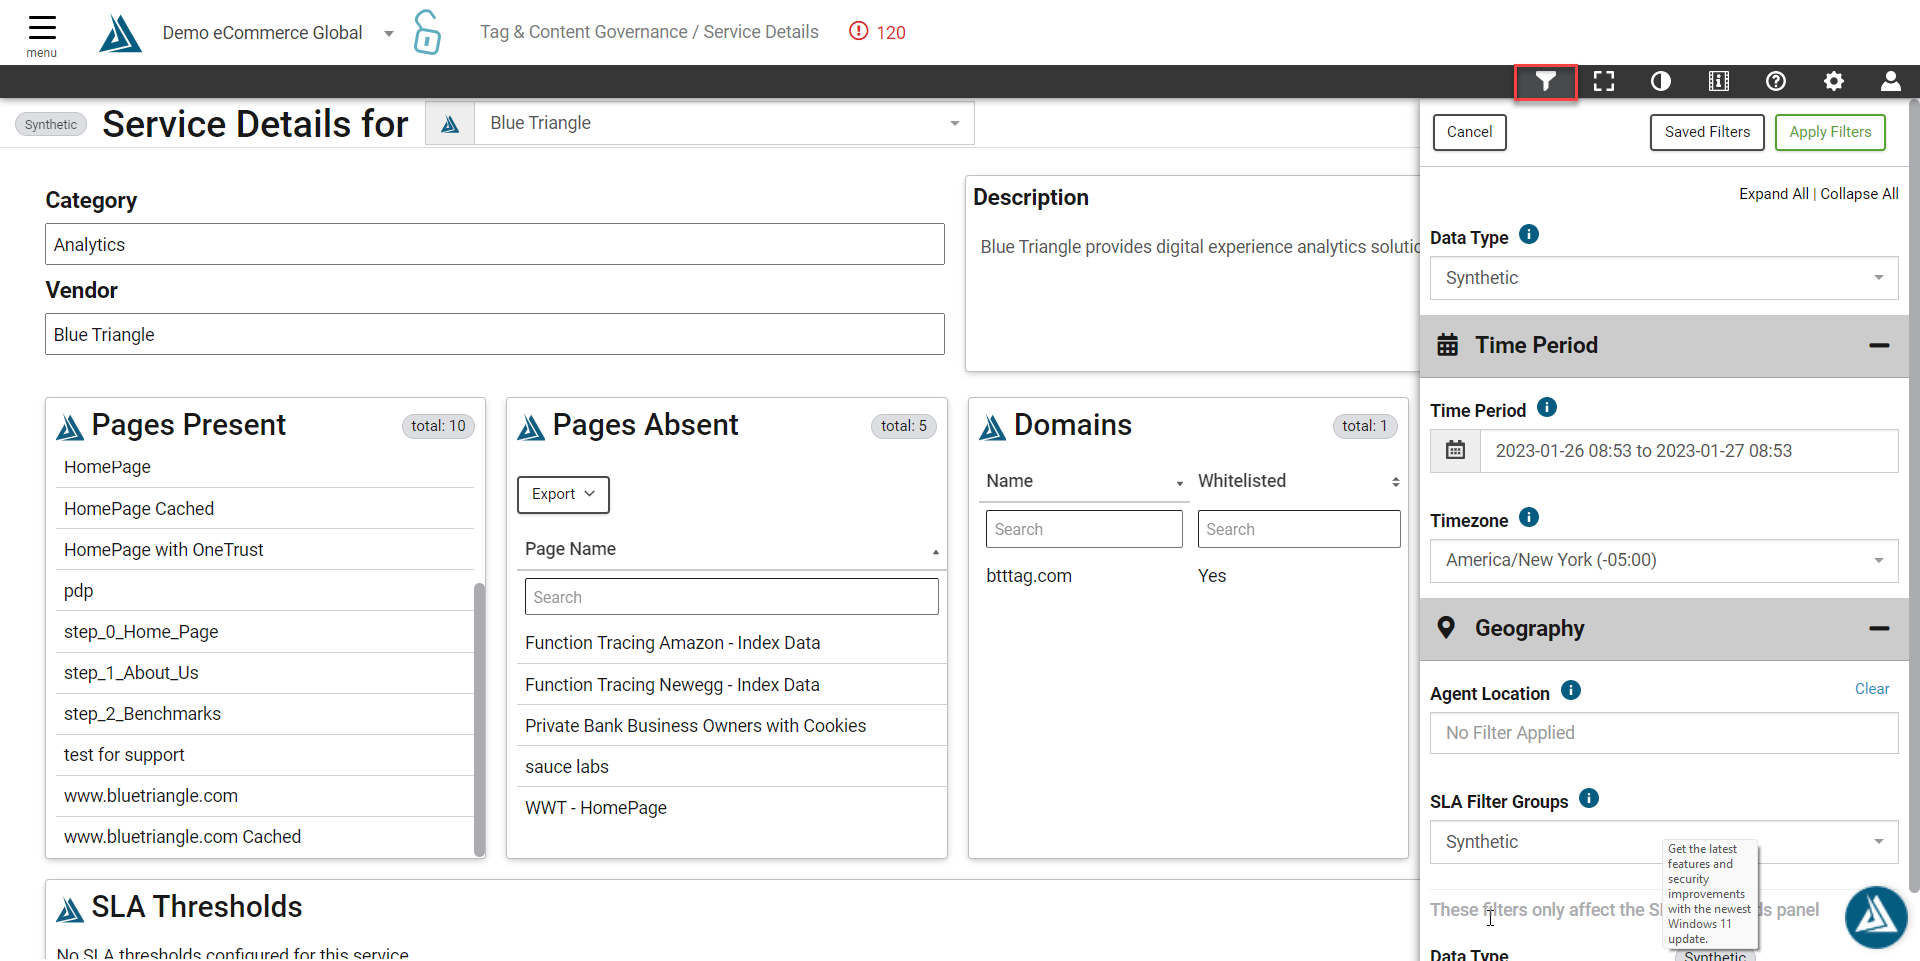Screen dimensions: 1920x961
Task: Select Function Tracing Newegg - Index Data
Action: coord(731,685)
